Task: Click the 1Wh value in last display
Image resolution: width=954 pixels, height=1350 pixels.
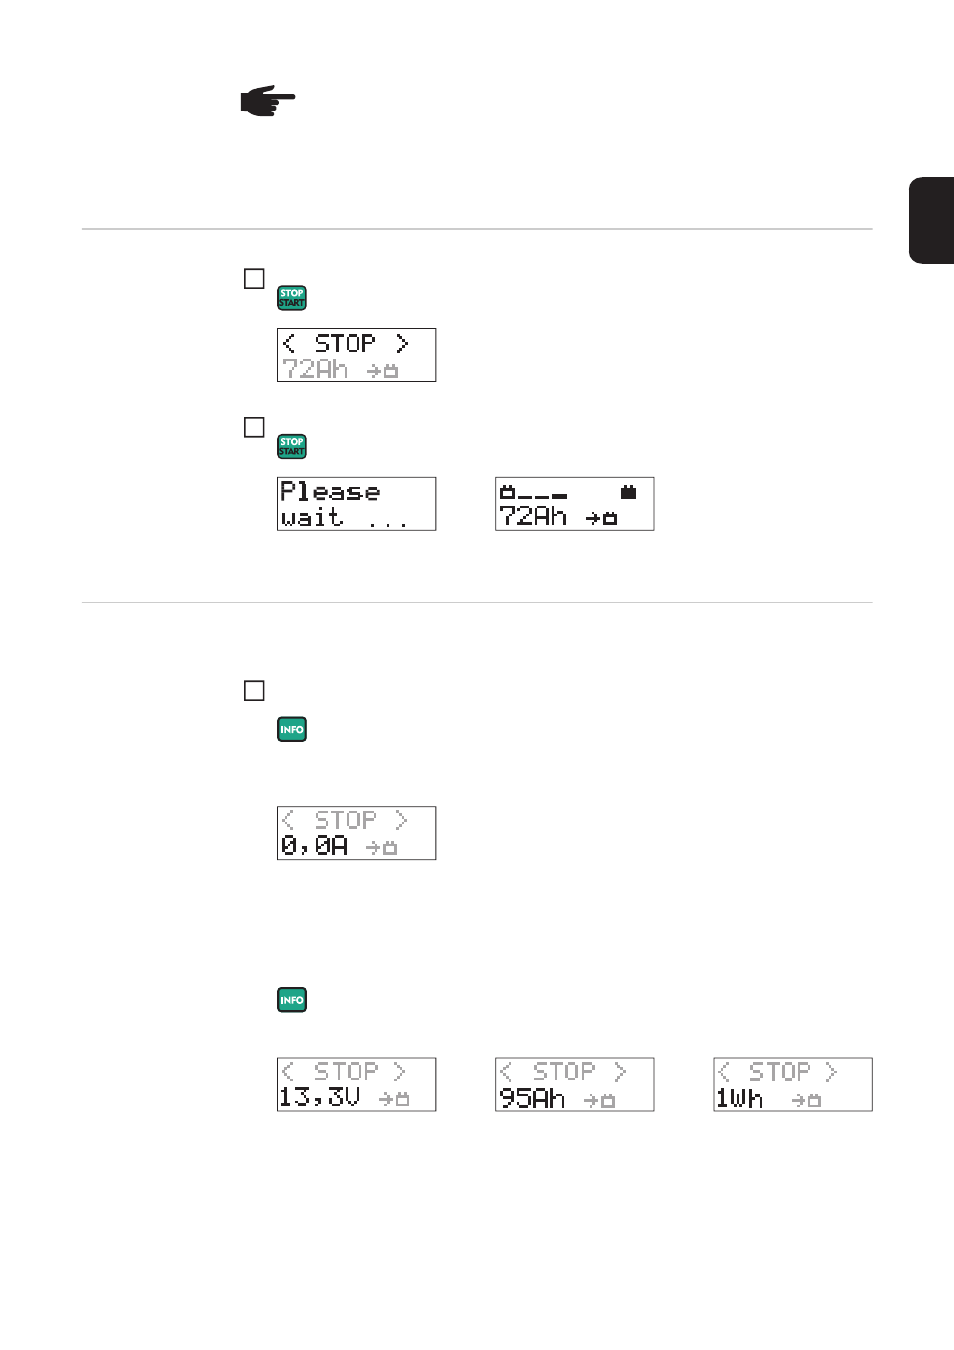Action: click(739, 1098)
